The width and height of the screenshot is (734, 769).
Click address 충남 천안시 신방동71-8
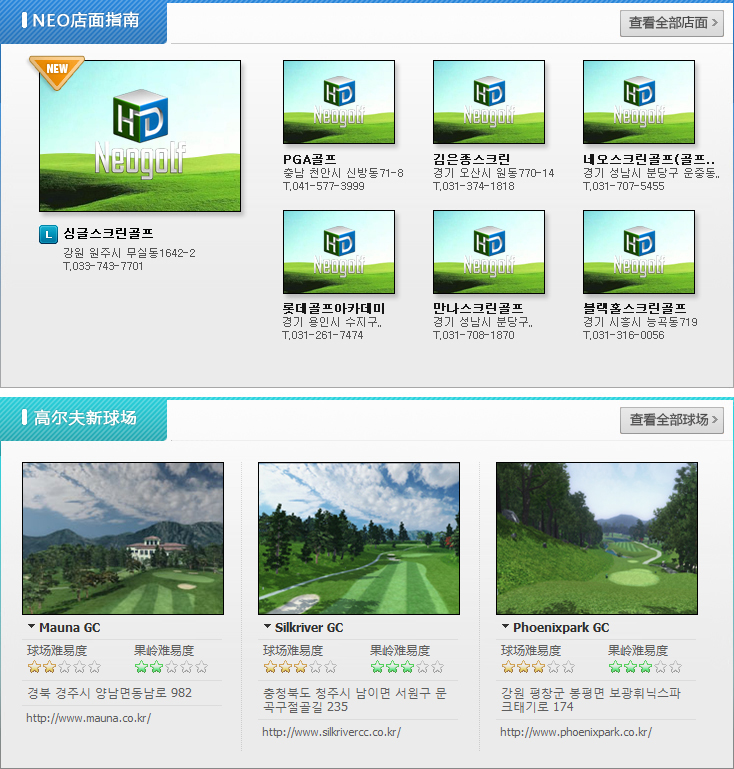pyautogui.click(x=343, y=173)
